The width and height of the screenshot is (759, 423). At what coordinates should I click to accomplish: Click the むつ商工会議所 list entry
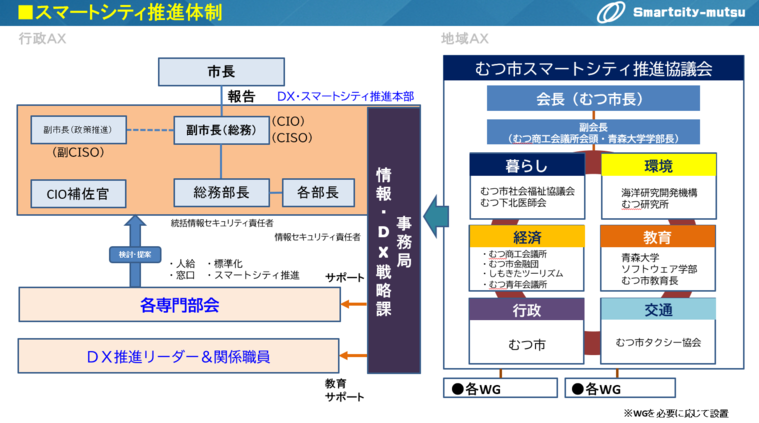(517, 254)
